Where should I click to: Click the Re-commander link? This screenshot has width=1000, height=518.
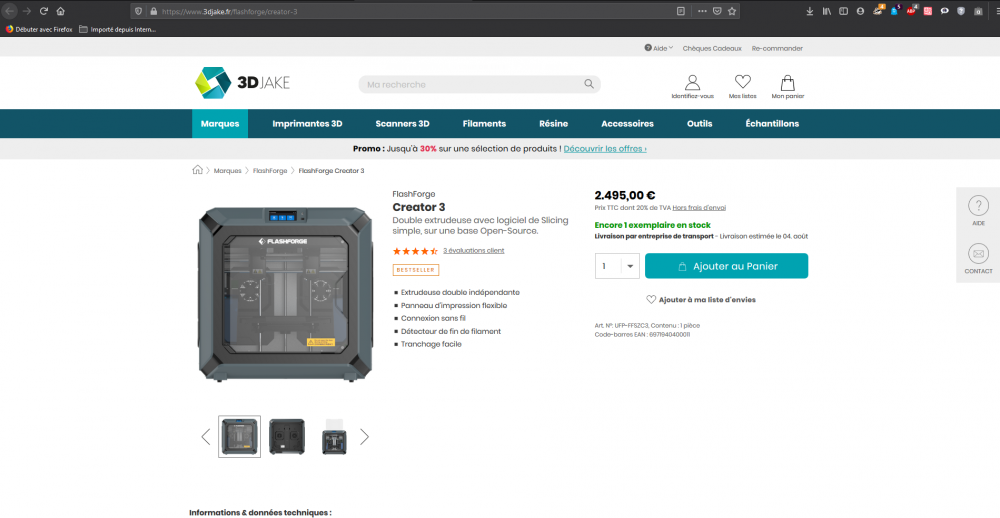[777, 48]
